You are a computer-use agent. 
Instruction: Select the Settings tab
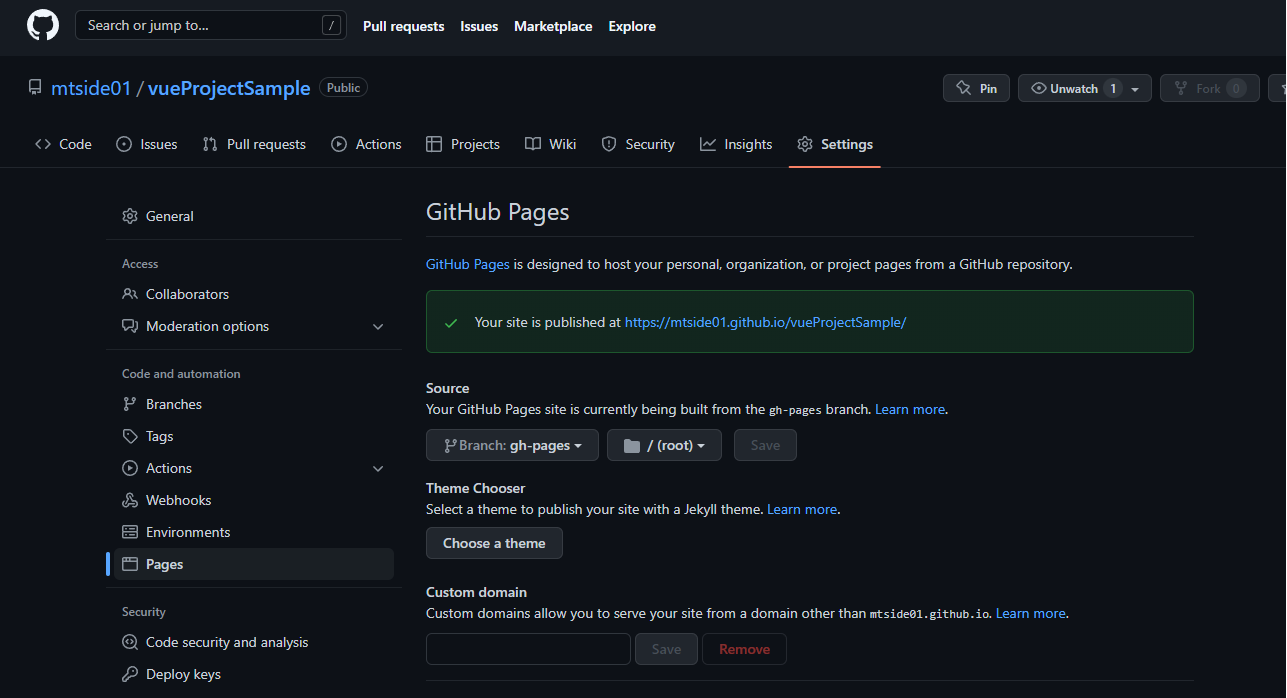(x=835, y=144)
